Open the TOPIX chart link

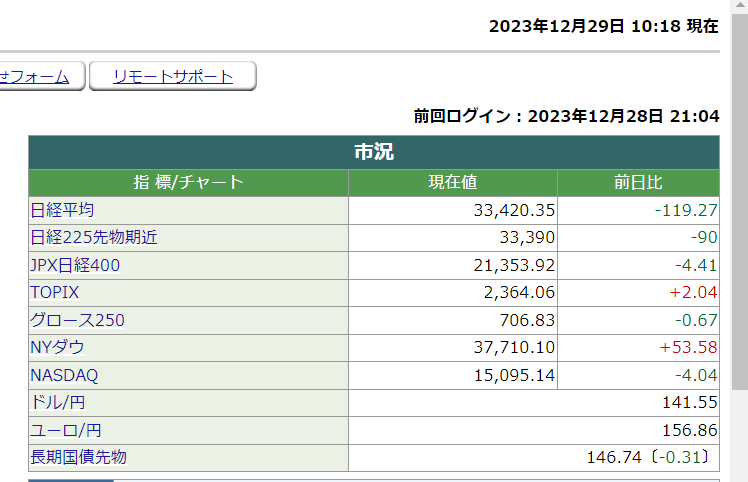coord(55,293)
